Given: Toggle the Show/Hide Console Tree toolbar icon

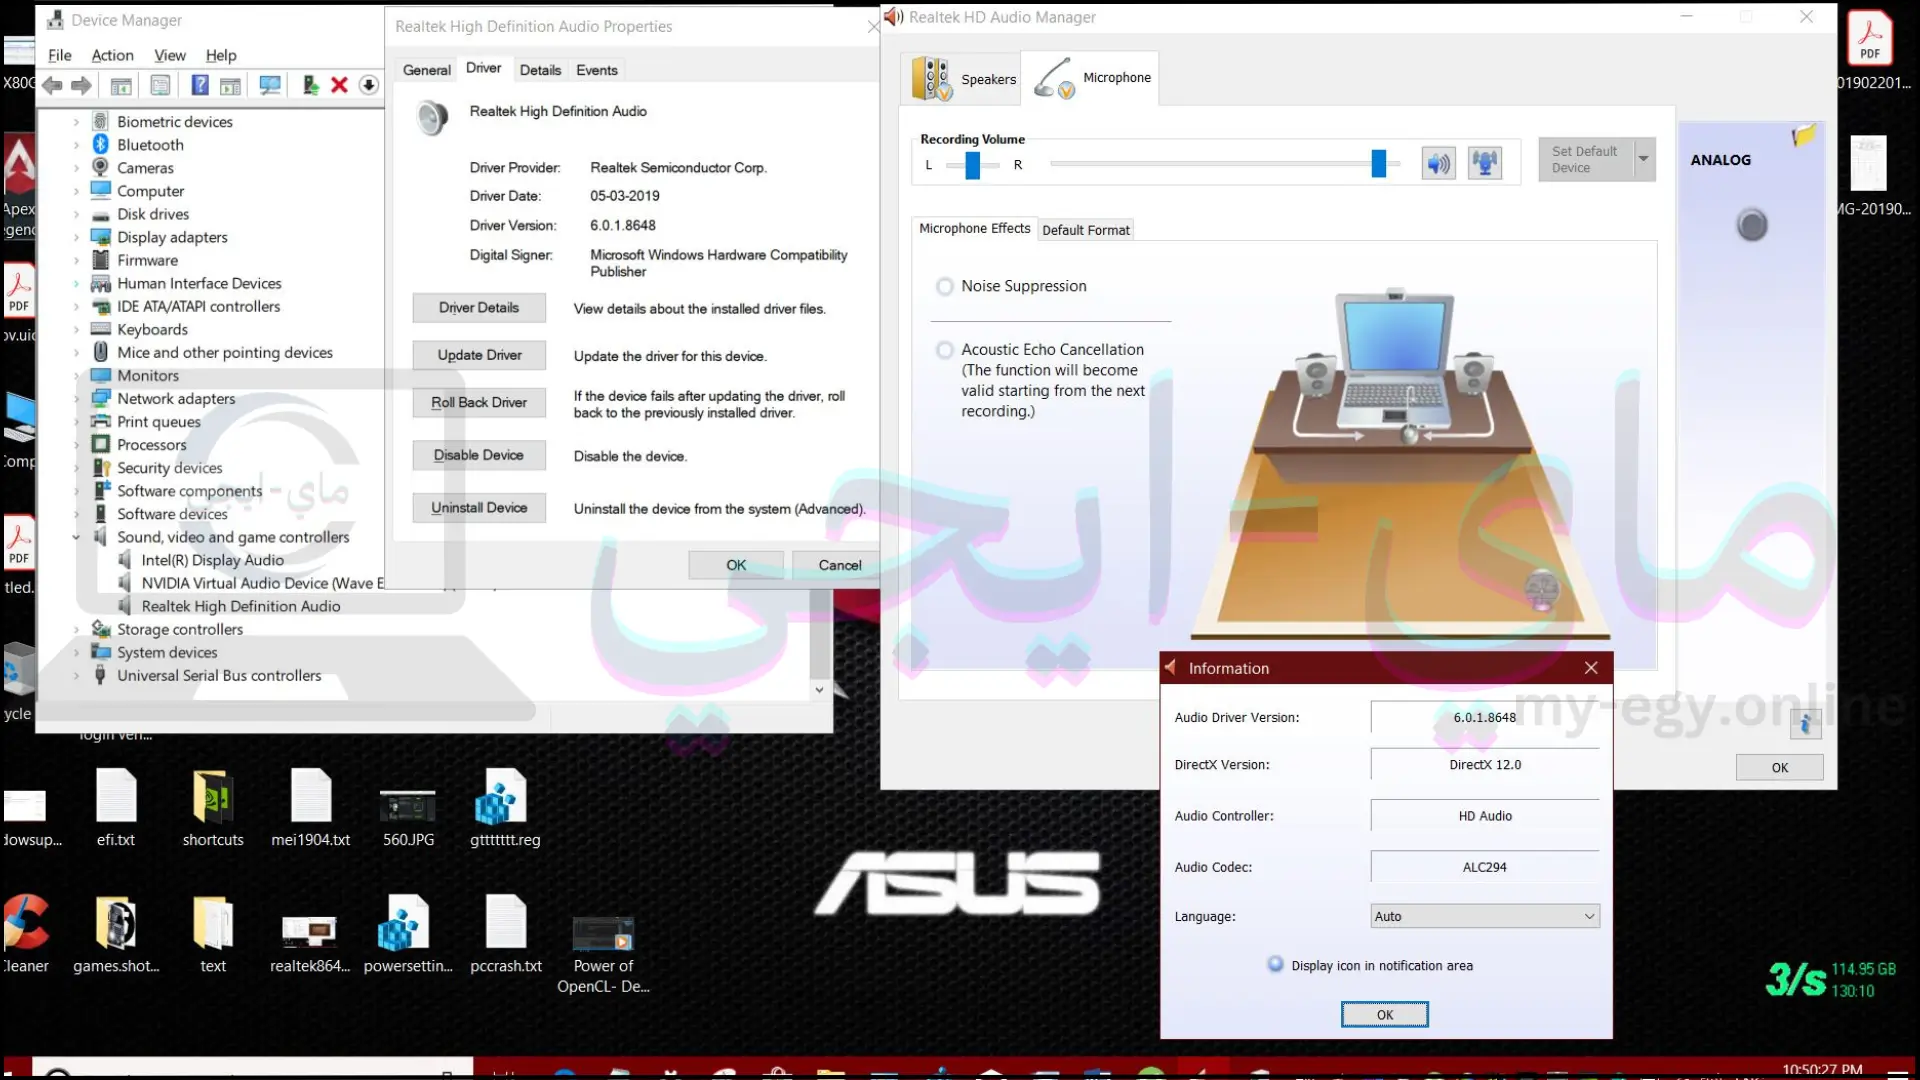Looking at the screenshot, I should [121, 86].
